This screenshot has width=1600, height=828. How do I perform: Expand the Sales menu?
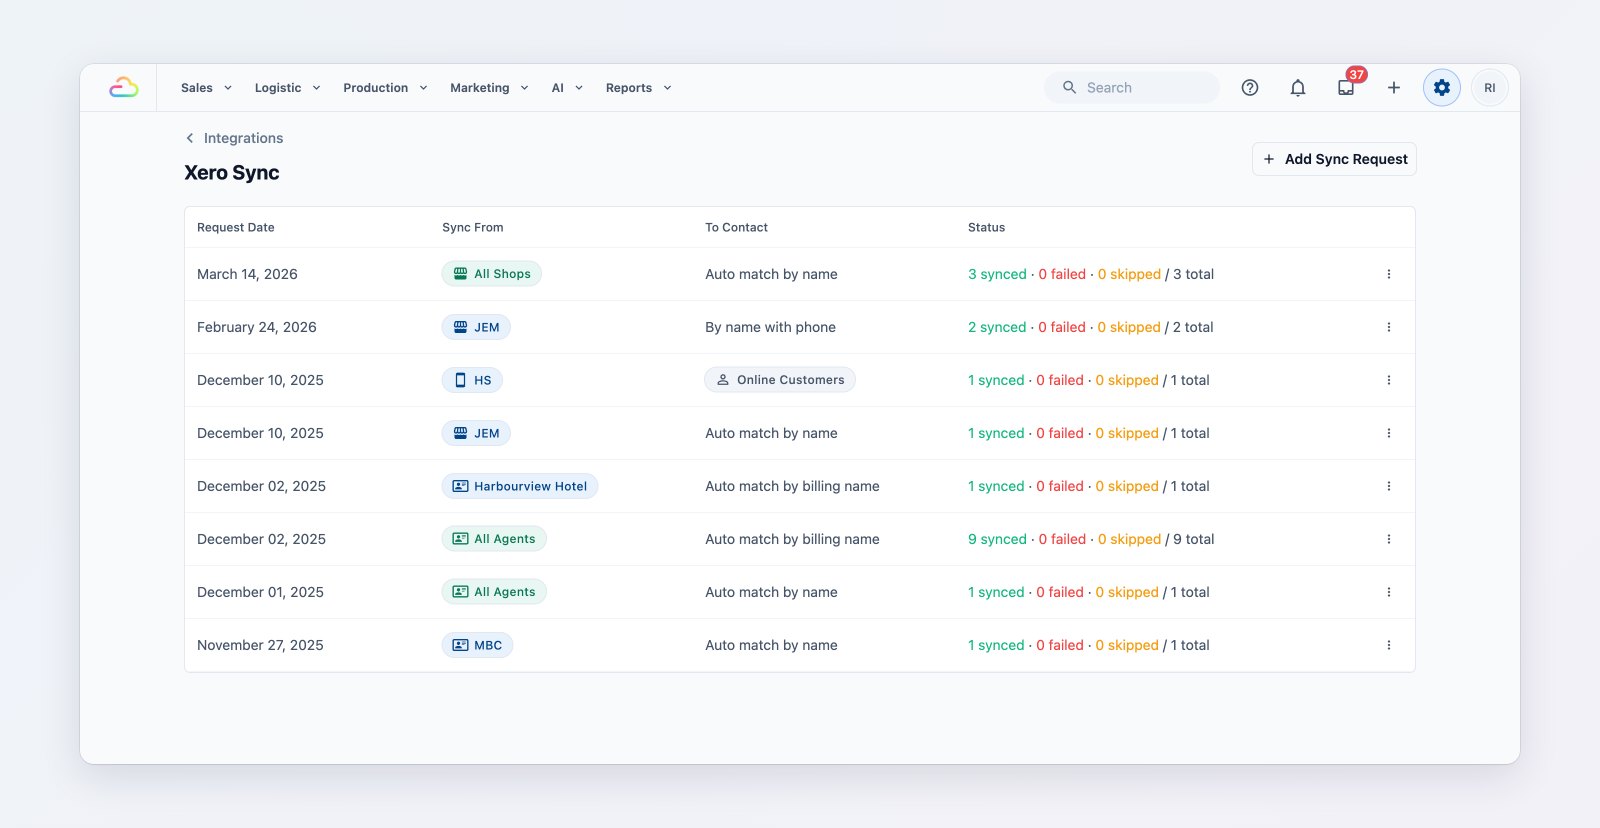tap(207, 88)
